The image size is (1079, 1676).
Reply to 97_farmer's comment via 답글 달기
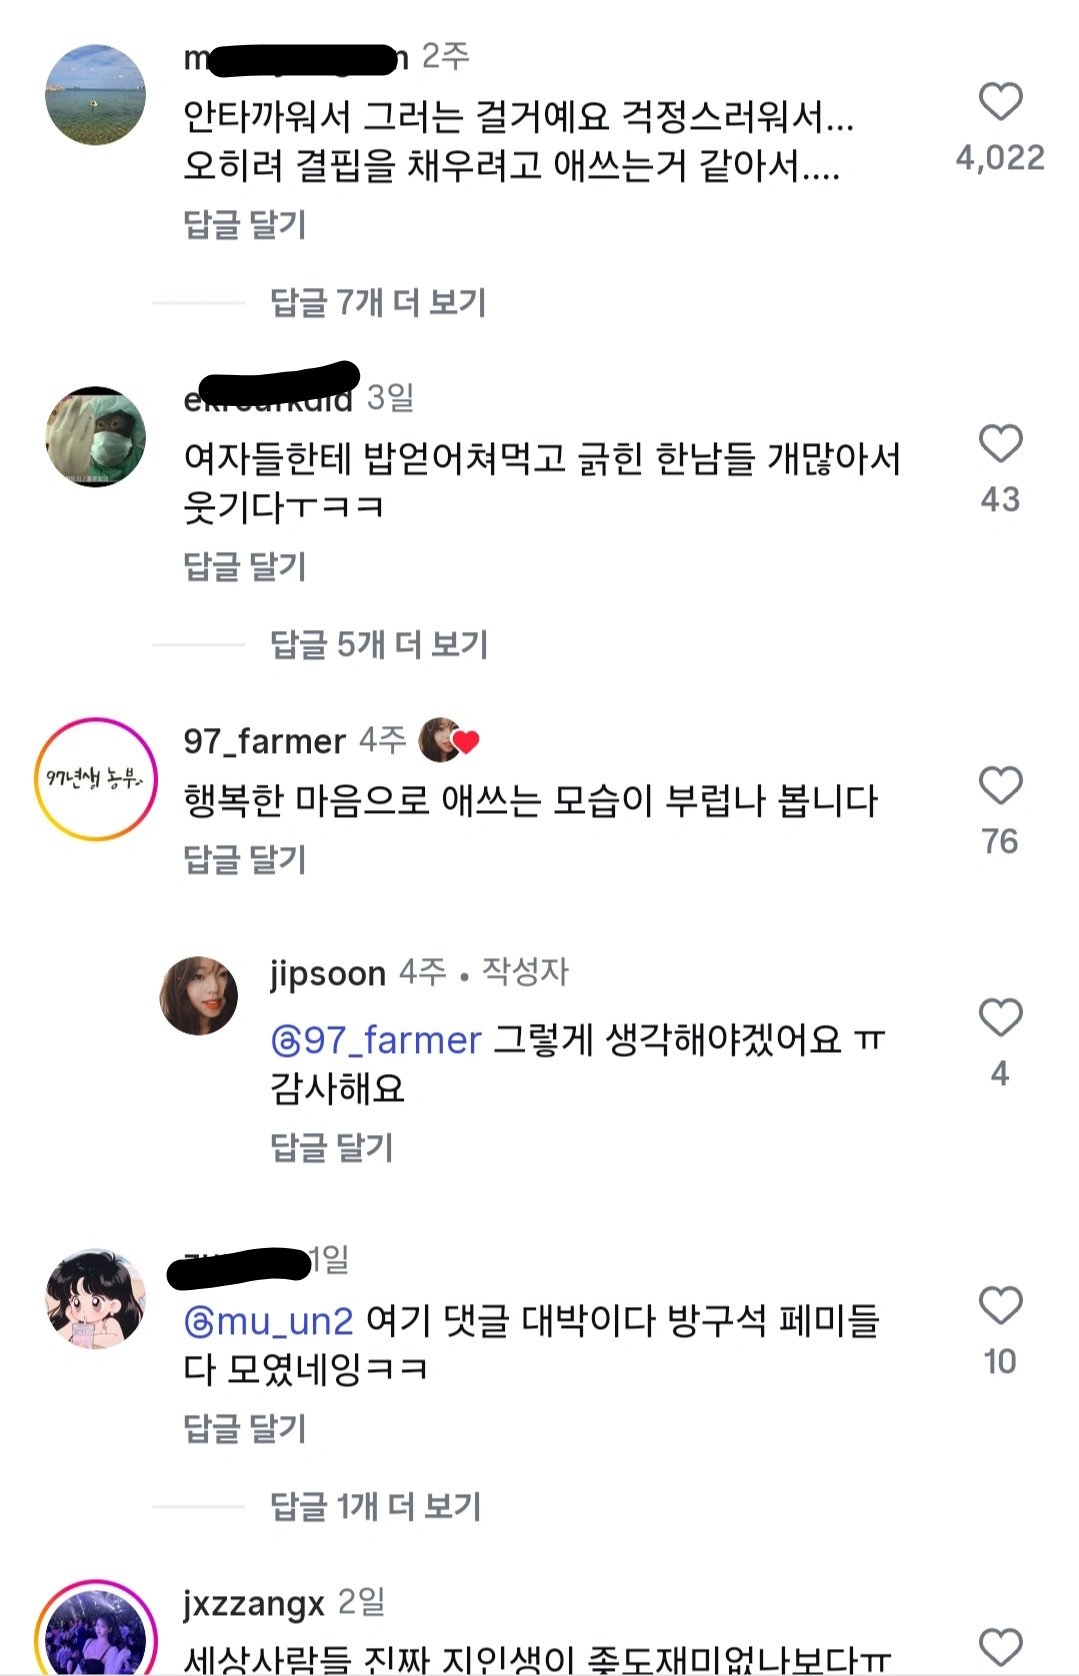pos(245,859)
